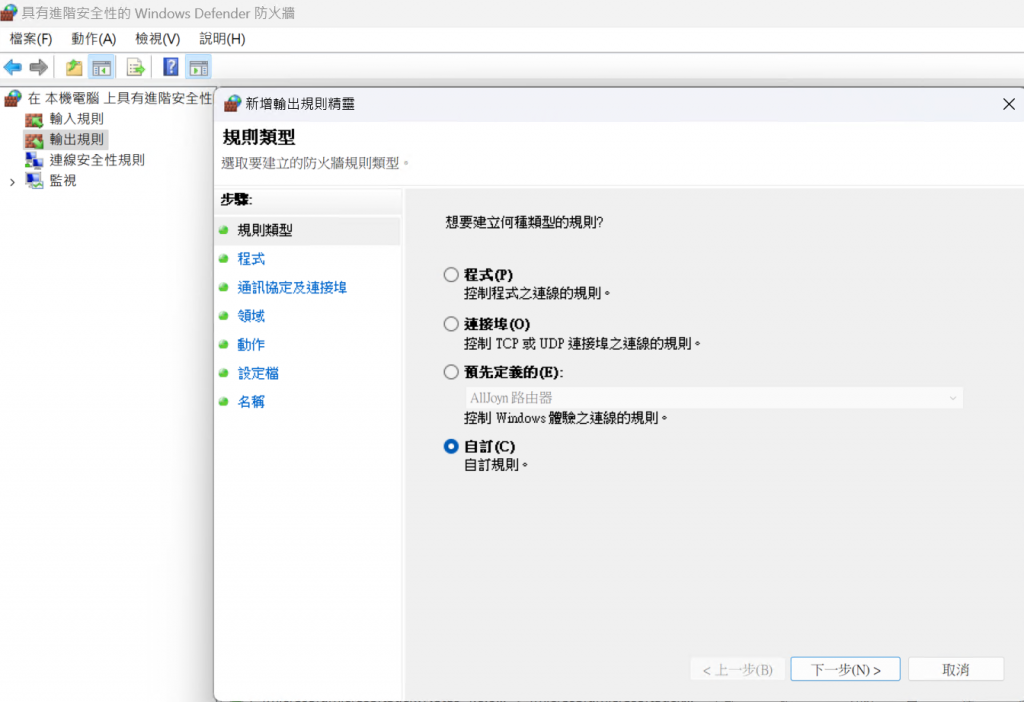Screen dimensions: 1024x702
Task: Go to the 動作 step
Action: (x=251, y=345)
